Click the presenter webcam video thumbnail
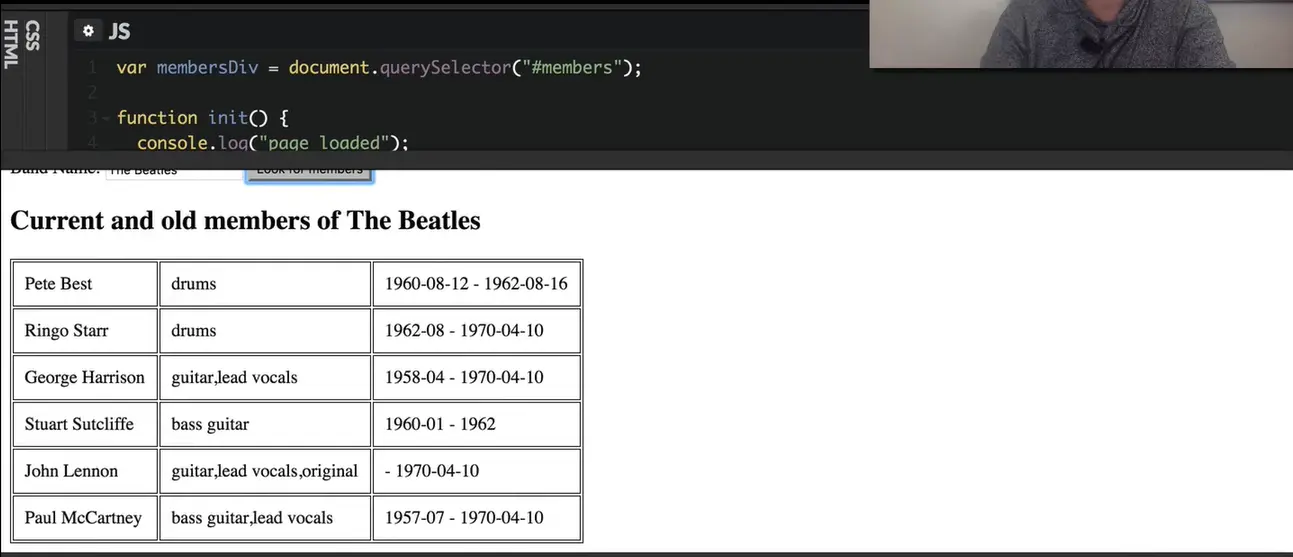Screen dimensions: 1293x557 (1081, 34)
